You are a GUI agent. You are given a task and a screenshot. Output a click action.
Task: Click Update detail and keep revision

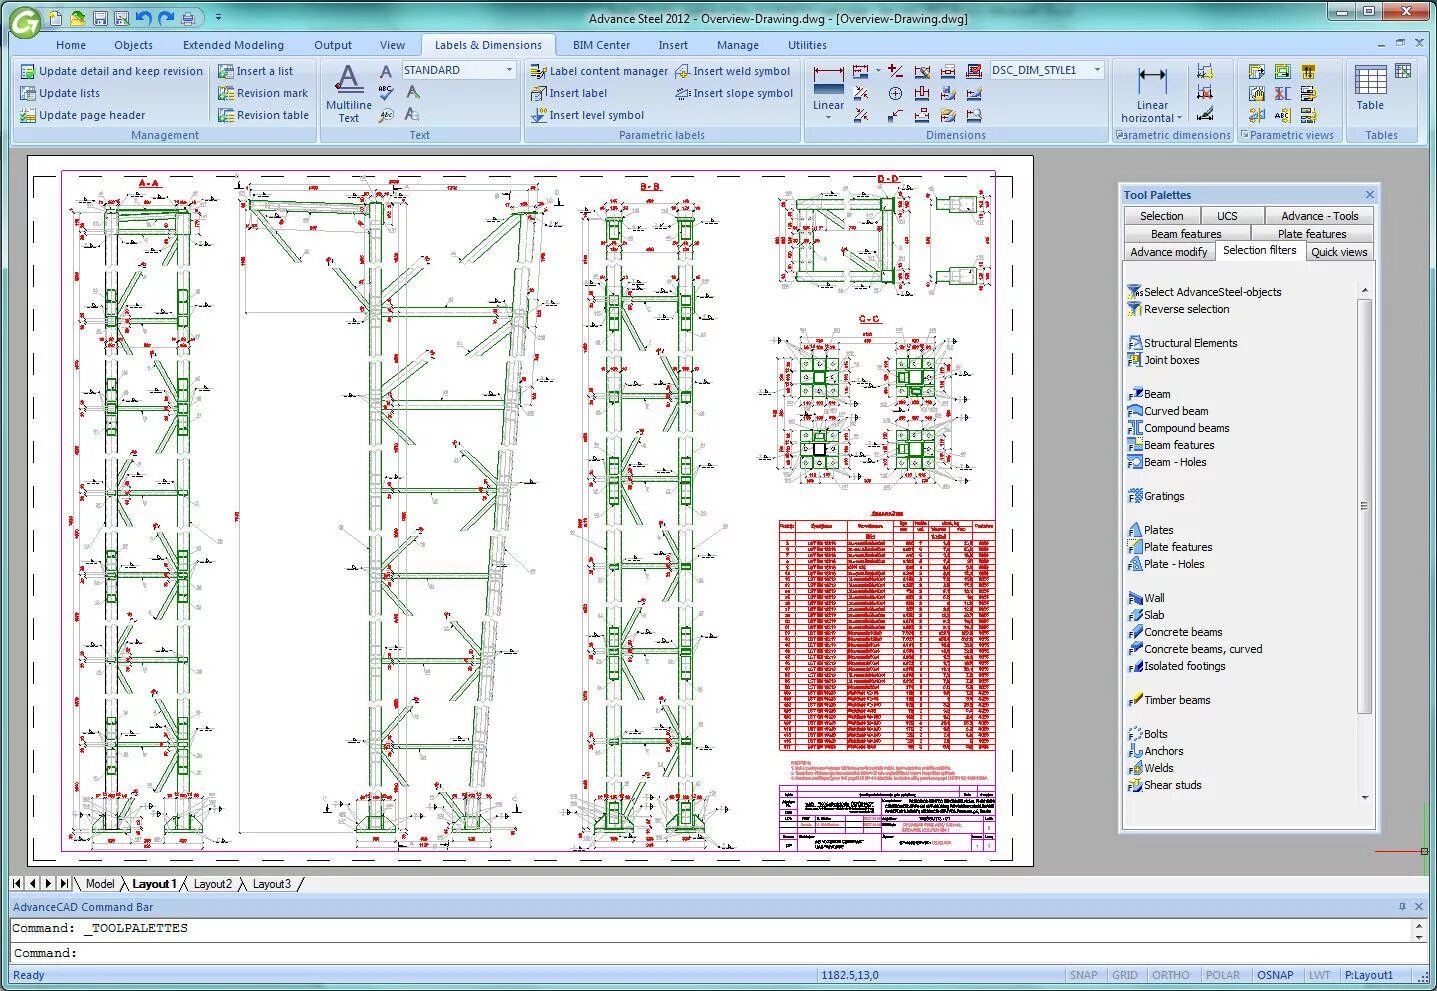pyautogui.click(x=111, y=71)
